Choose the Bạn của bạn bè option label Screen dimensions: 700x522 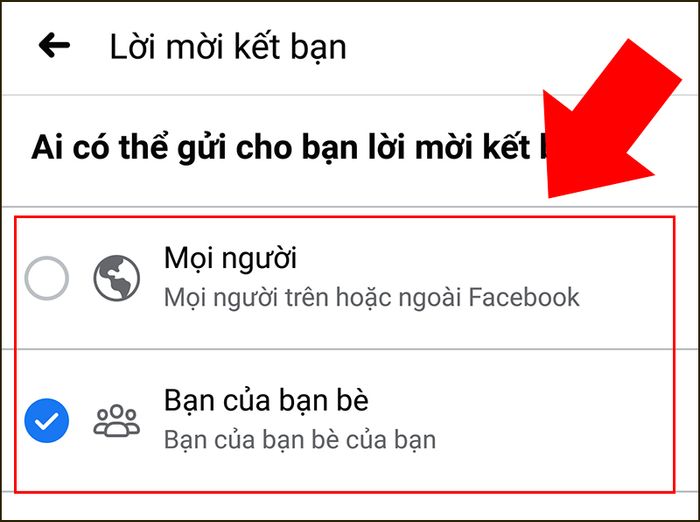pyautogui.click(x=267, y=400)
